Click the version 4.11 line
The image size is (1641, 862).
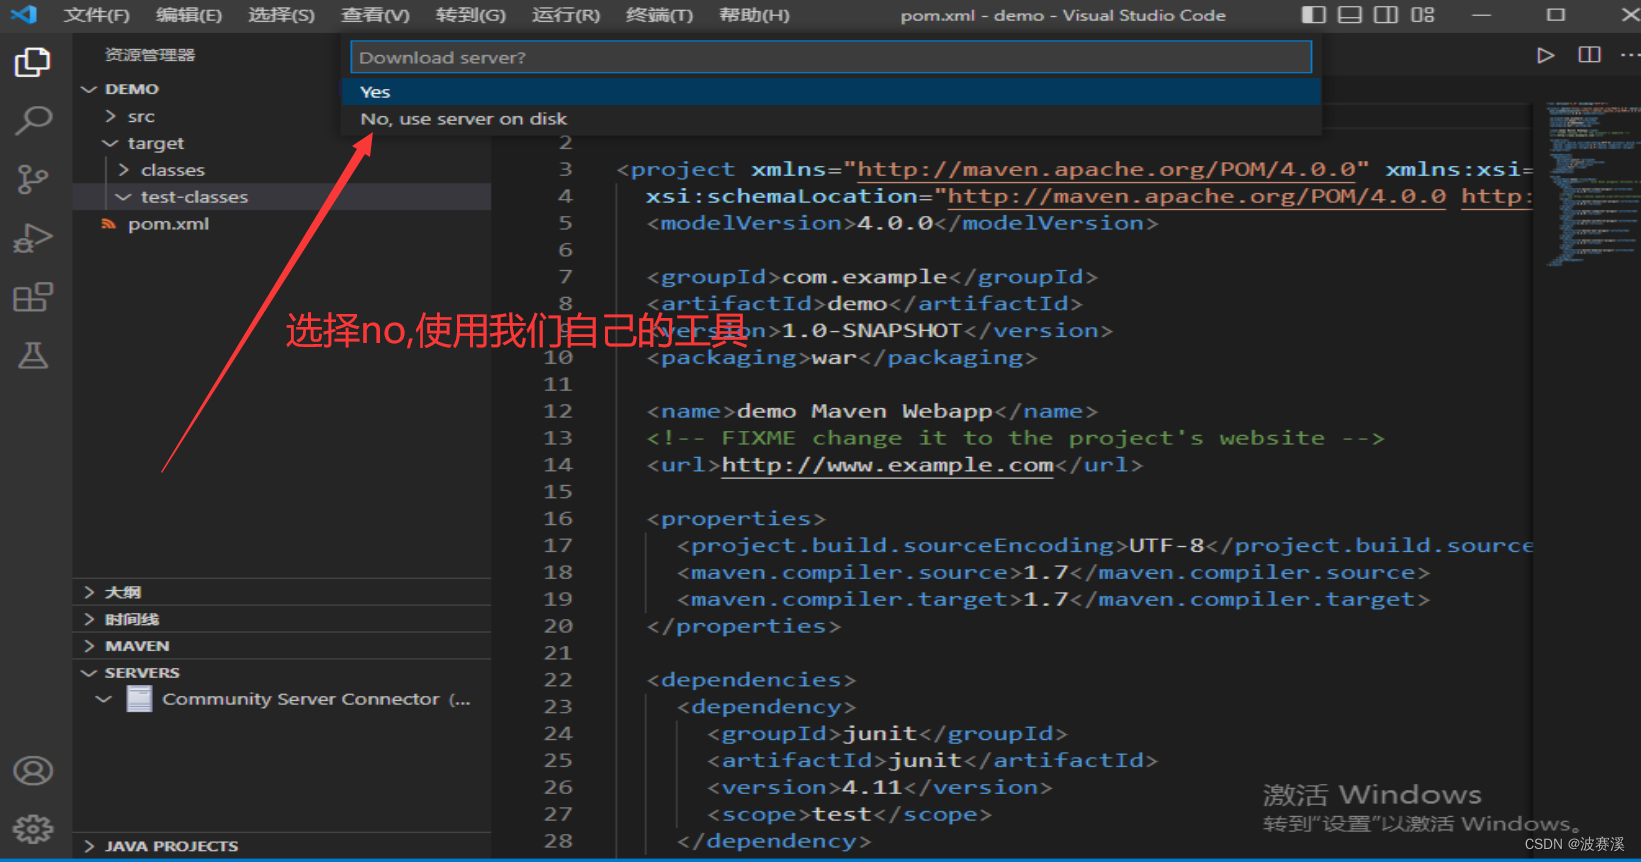pos(879,788)
